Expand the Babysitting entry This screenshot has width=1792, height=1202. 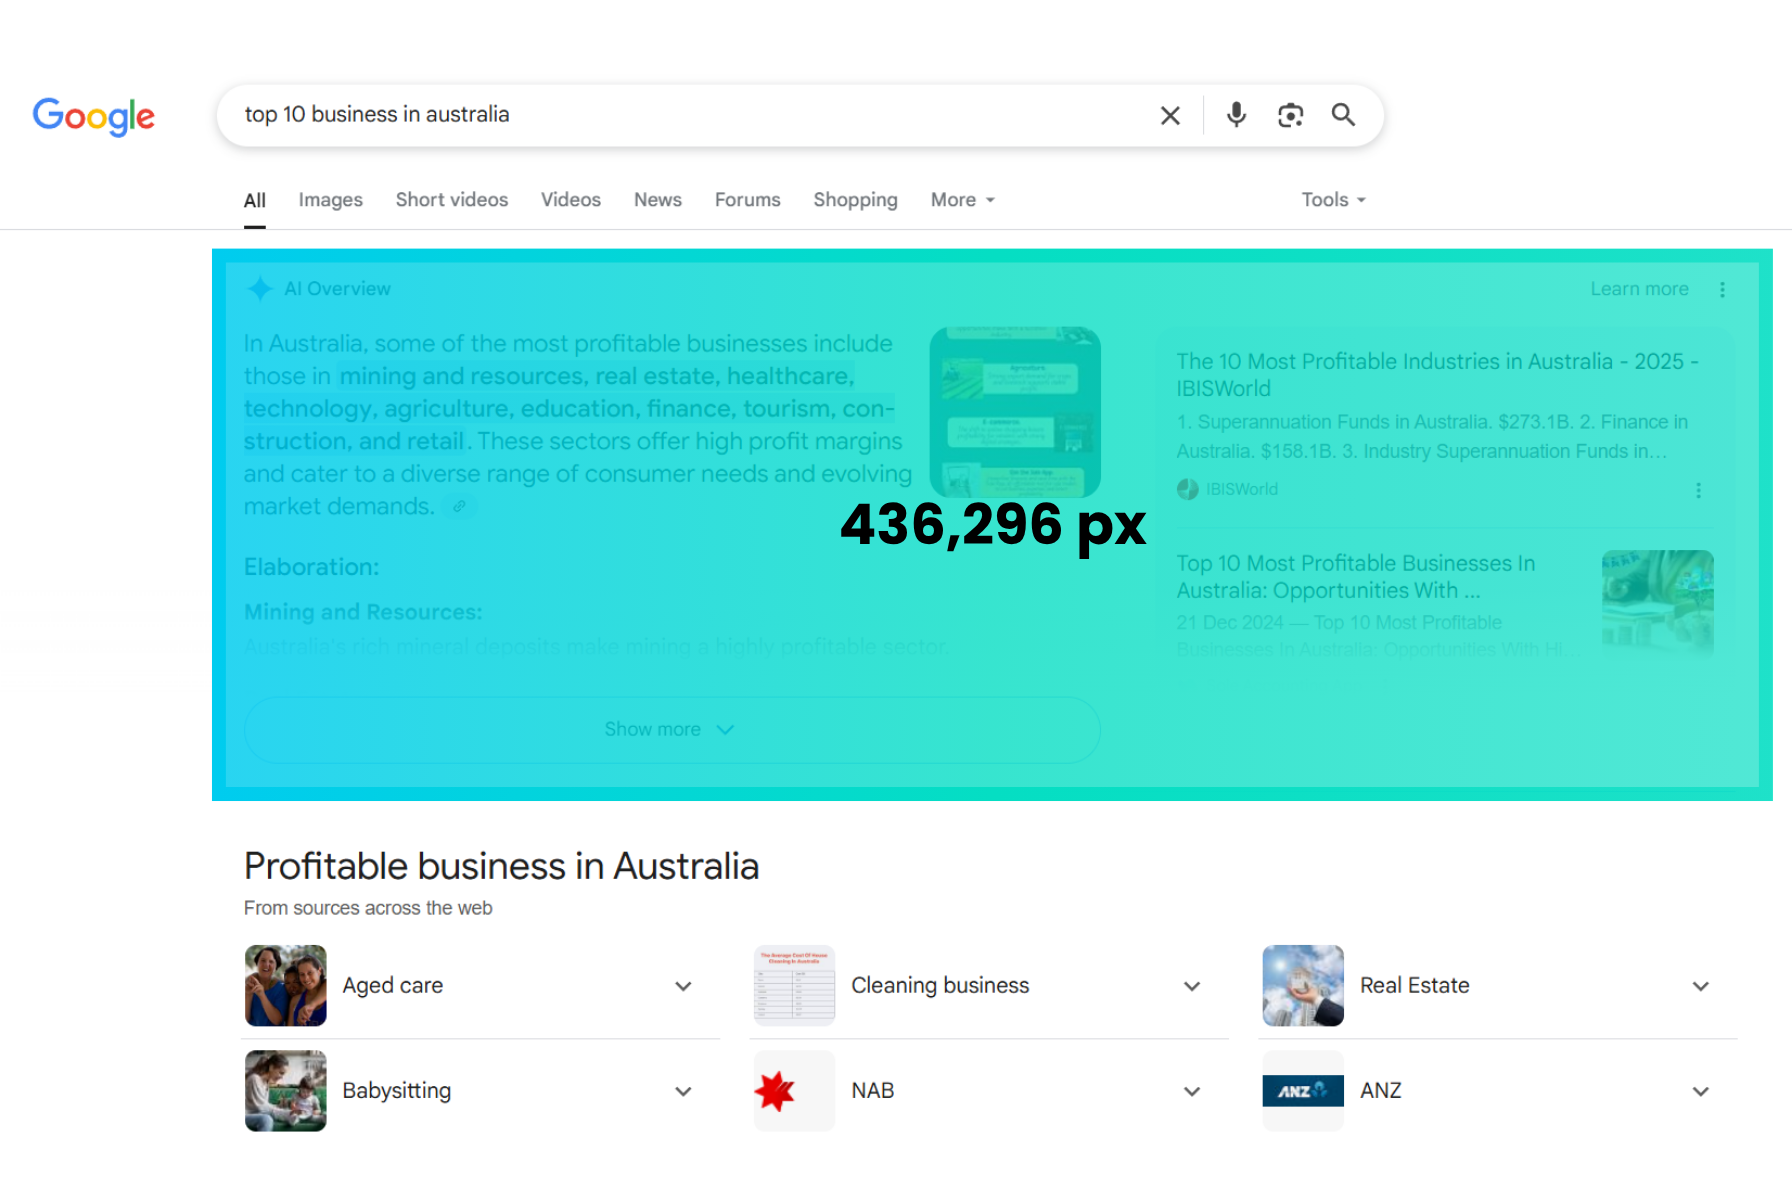point(683,1092)
